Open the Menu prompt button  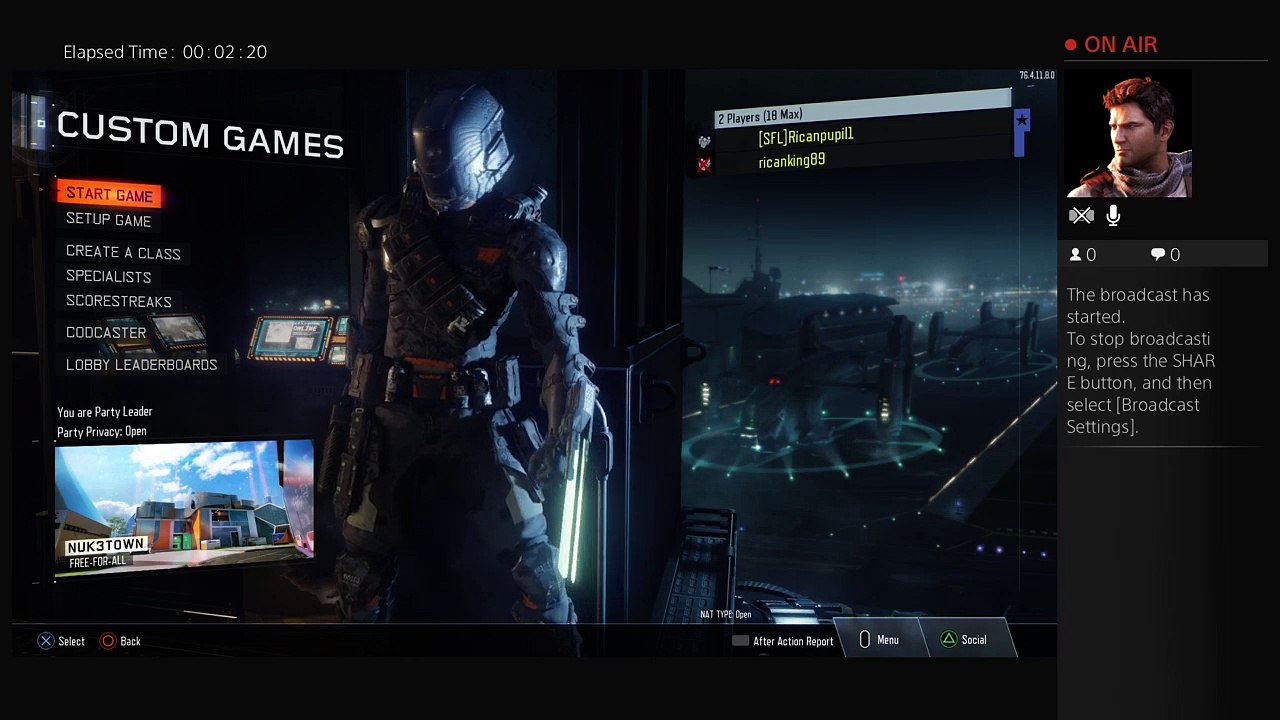tap(888, 640)
